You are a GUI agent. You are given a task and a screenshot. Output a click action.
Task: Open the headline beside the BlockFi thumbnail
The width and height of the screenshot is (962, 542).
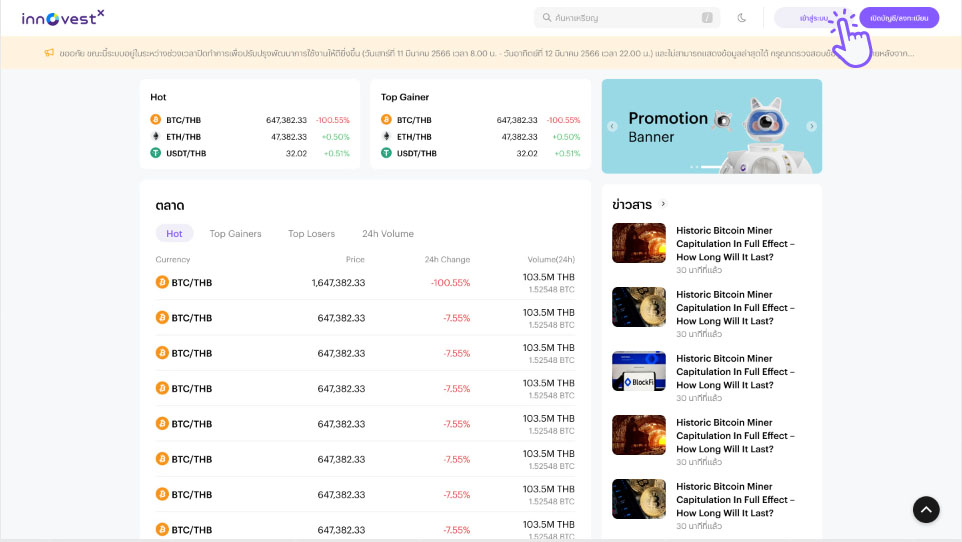[x=735, y=371]
